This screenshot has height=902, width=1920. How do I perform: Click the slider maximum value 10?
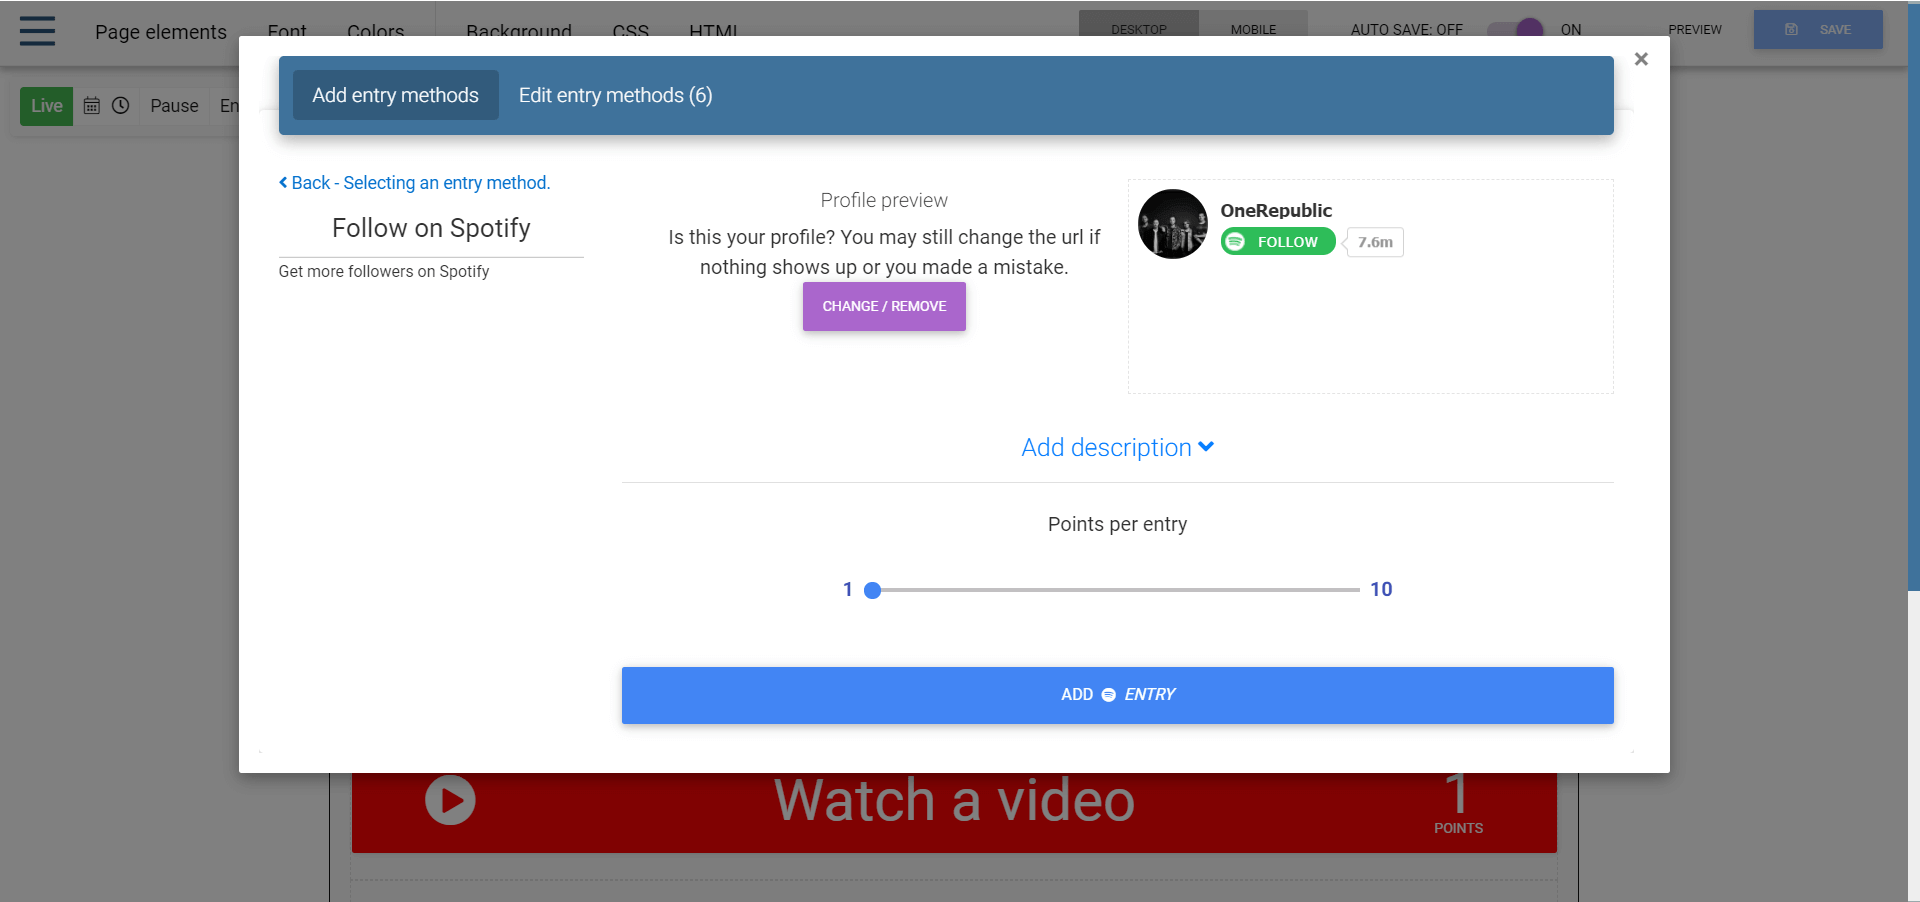pyautogui.click(x=1381, y=589)
